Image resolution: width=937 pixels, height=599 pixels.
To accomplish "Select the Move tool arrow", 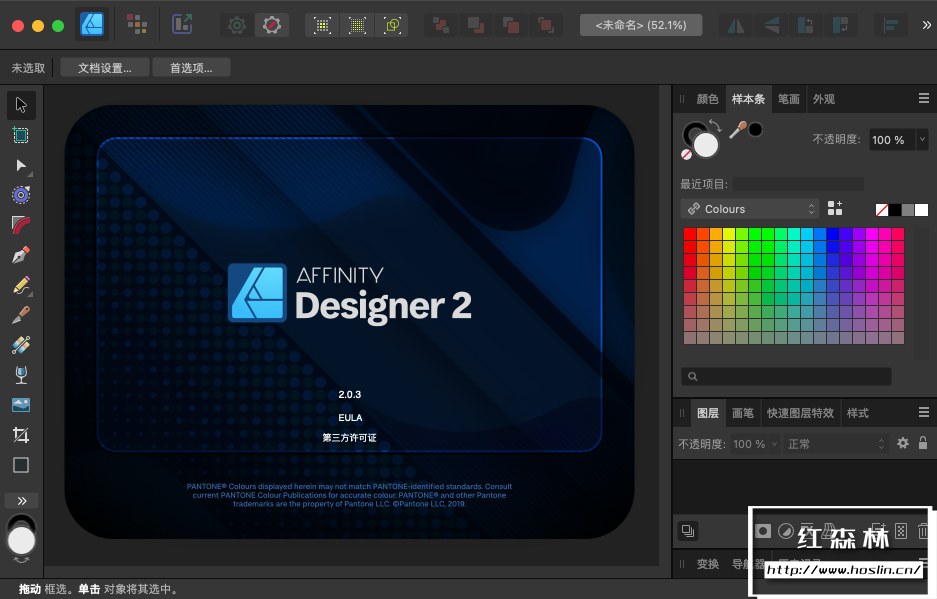I will click(21, 105).
